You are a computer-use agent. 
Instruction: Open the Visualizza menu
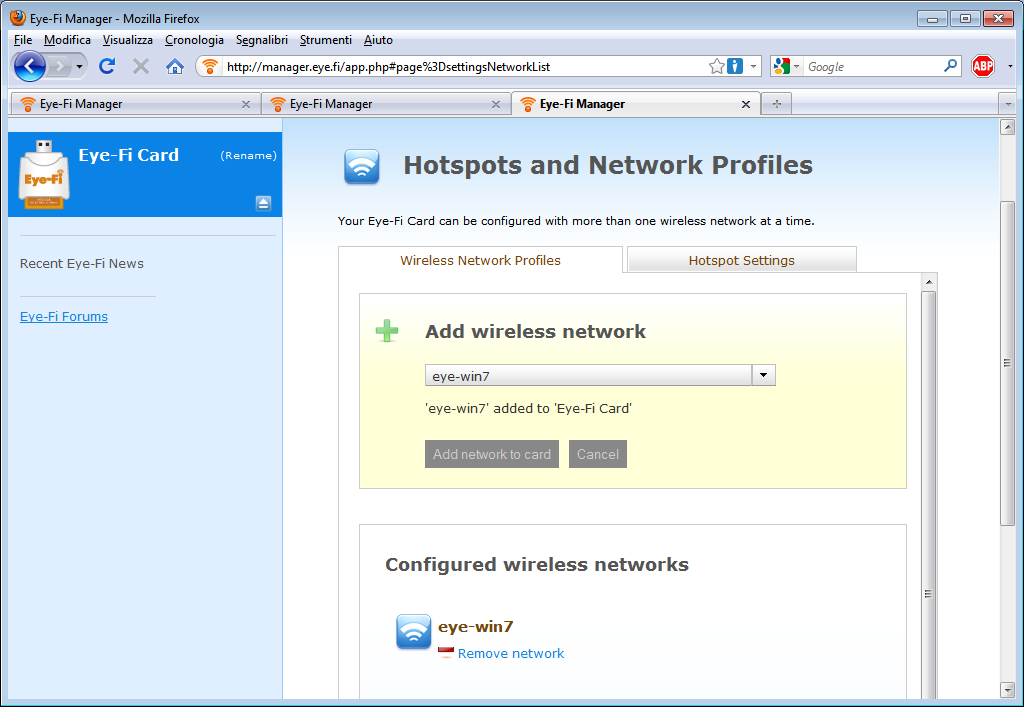[x=127, y=40]
